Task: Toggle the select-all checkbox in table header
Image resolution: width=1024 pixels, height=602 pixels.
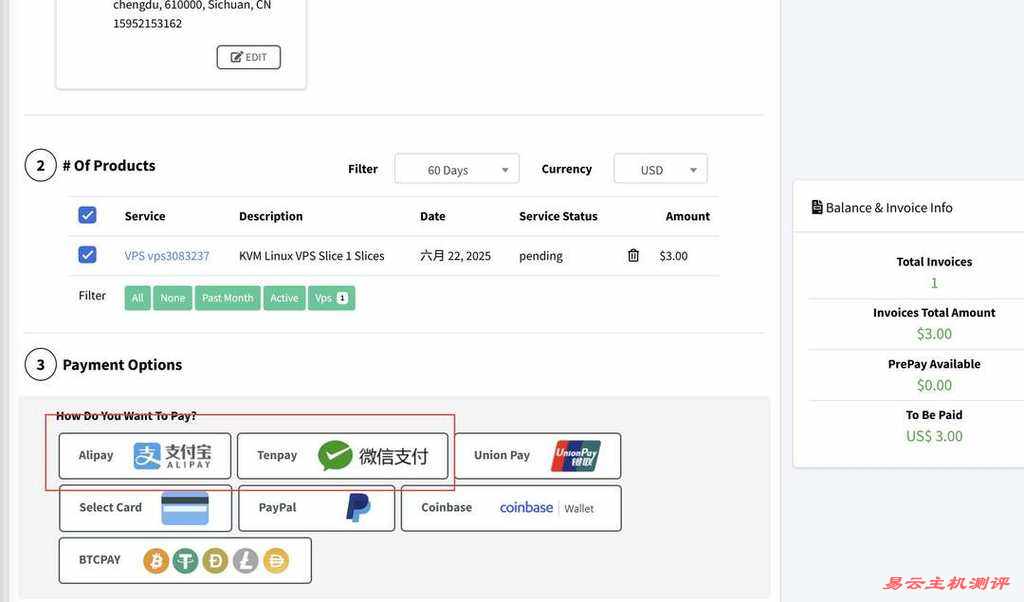Action: [87, 215]
